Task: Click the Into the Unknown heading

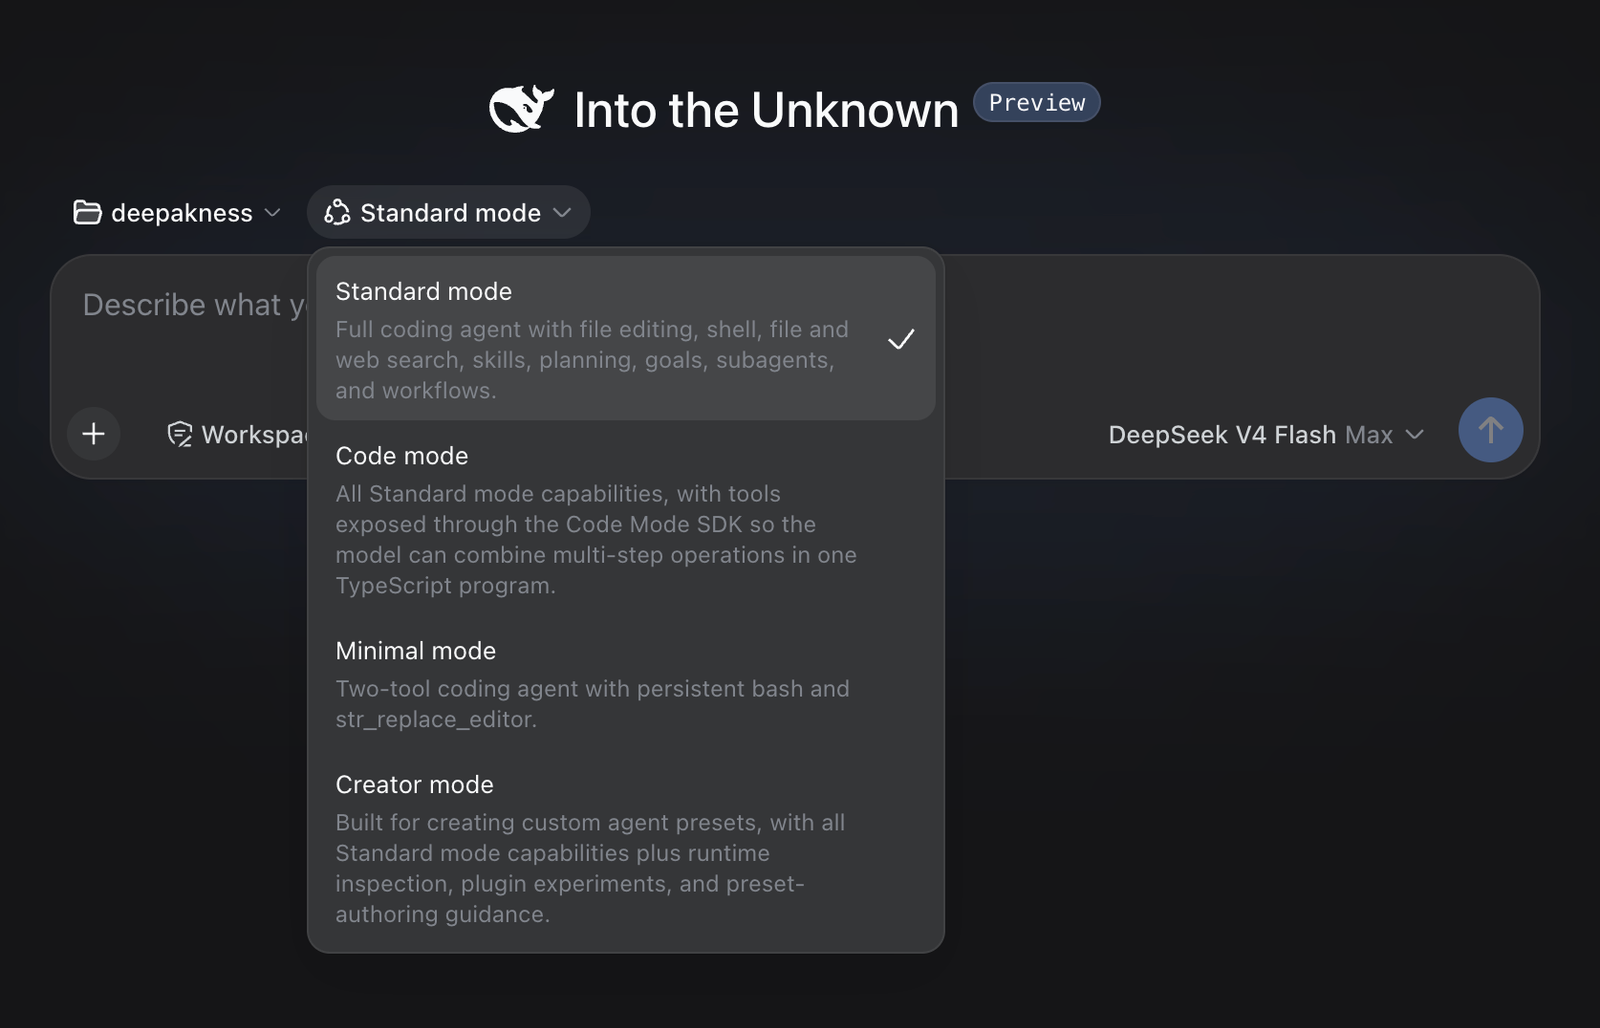Action: point(766,110)
